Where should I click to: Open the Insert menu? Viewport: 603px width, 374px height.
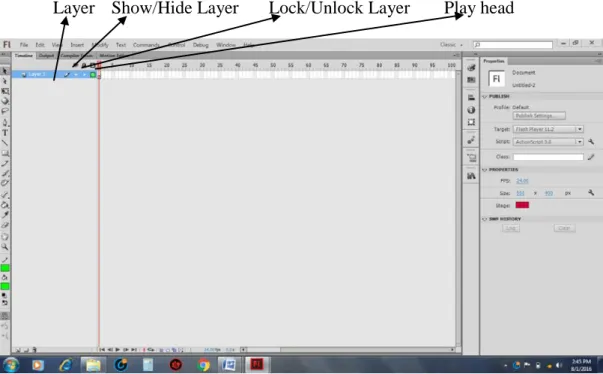tap(77, 45)
